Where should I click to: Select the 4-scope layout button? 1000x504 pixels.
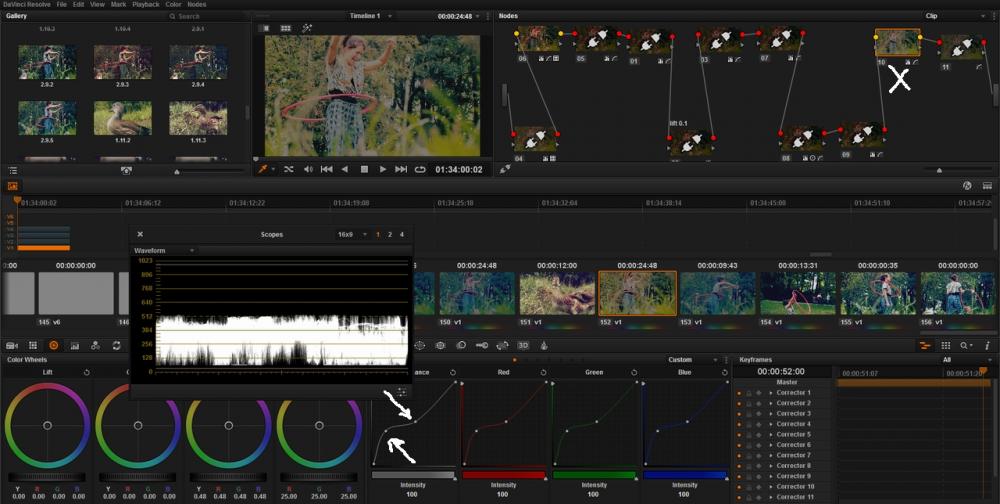402,234
